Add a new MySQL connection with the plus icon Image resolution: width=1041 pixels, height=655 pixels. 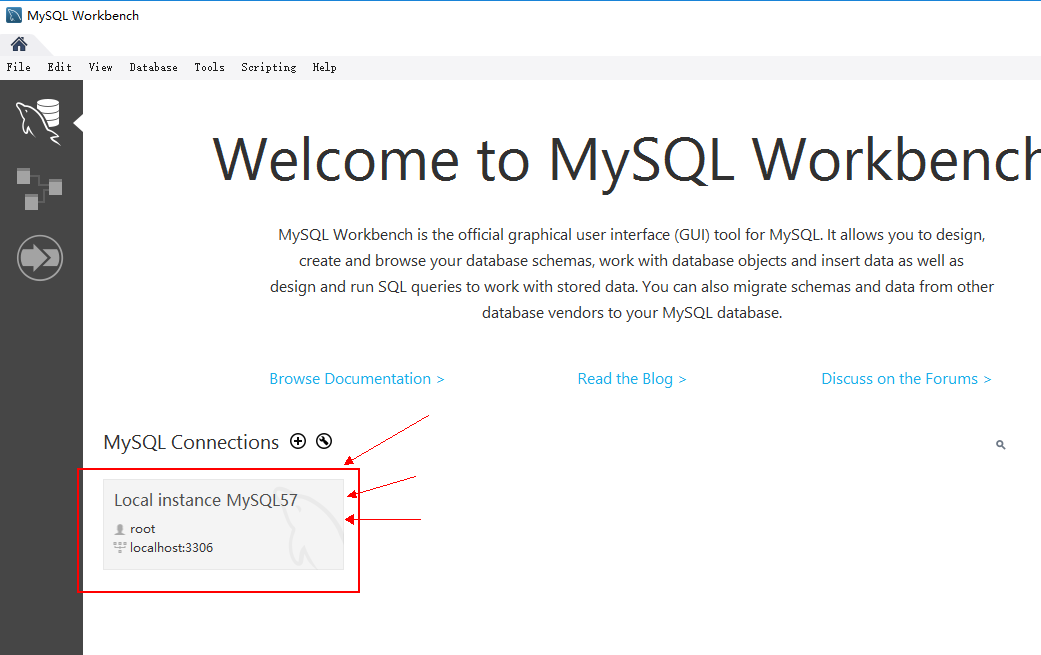[297, 440]
